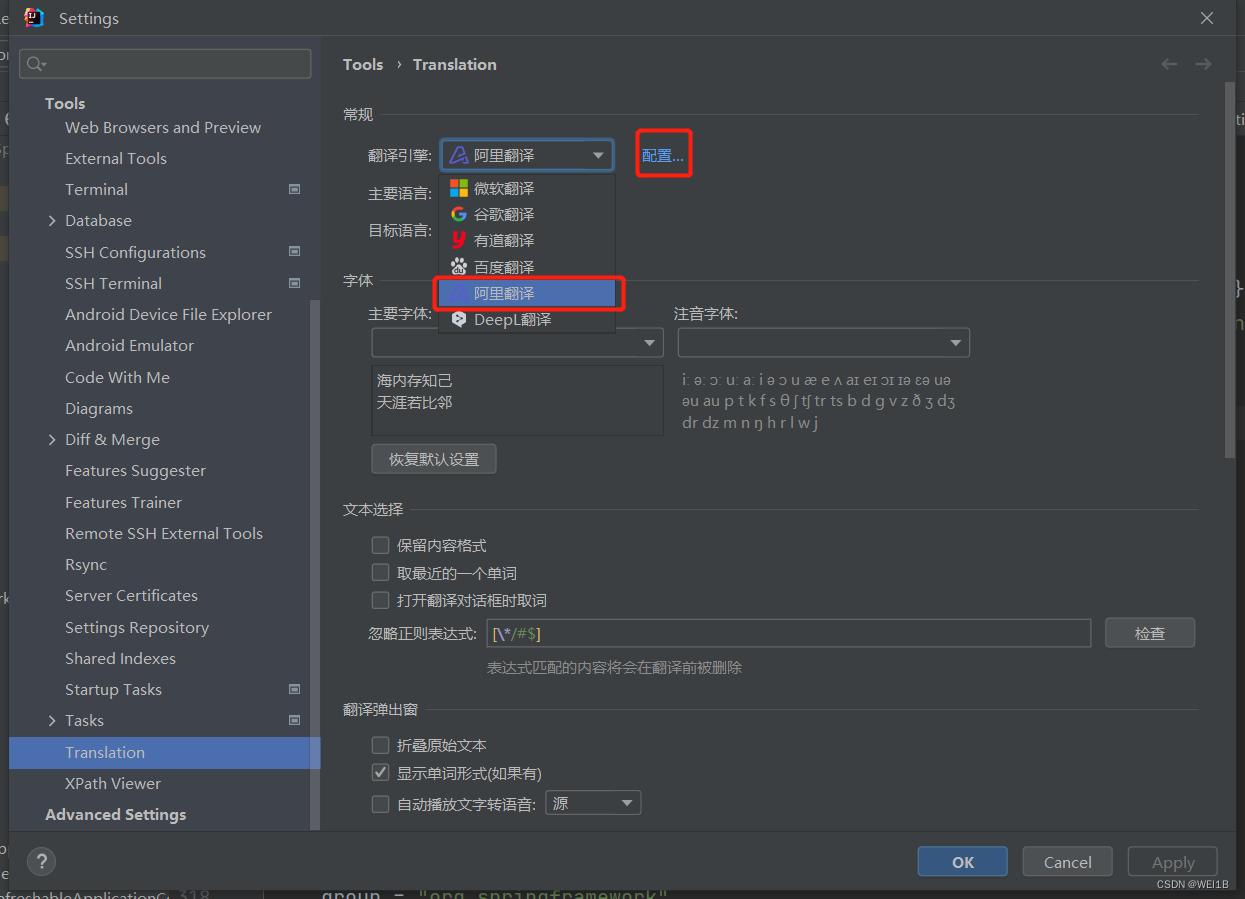
Task: Choose 微软翻译 text from engine list
Action: point(504,188)
